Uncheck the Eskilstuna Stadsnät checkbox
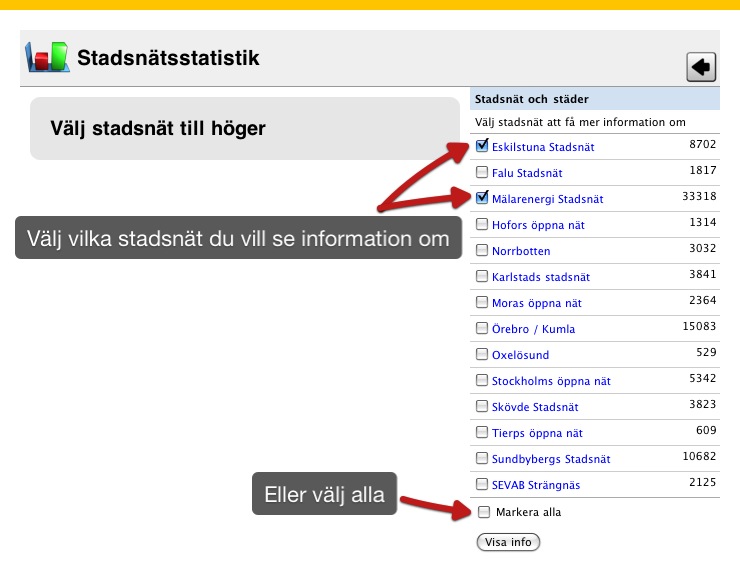This screenshot has height=578, width=740. click(x=482, y=146)
